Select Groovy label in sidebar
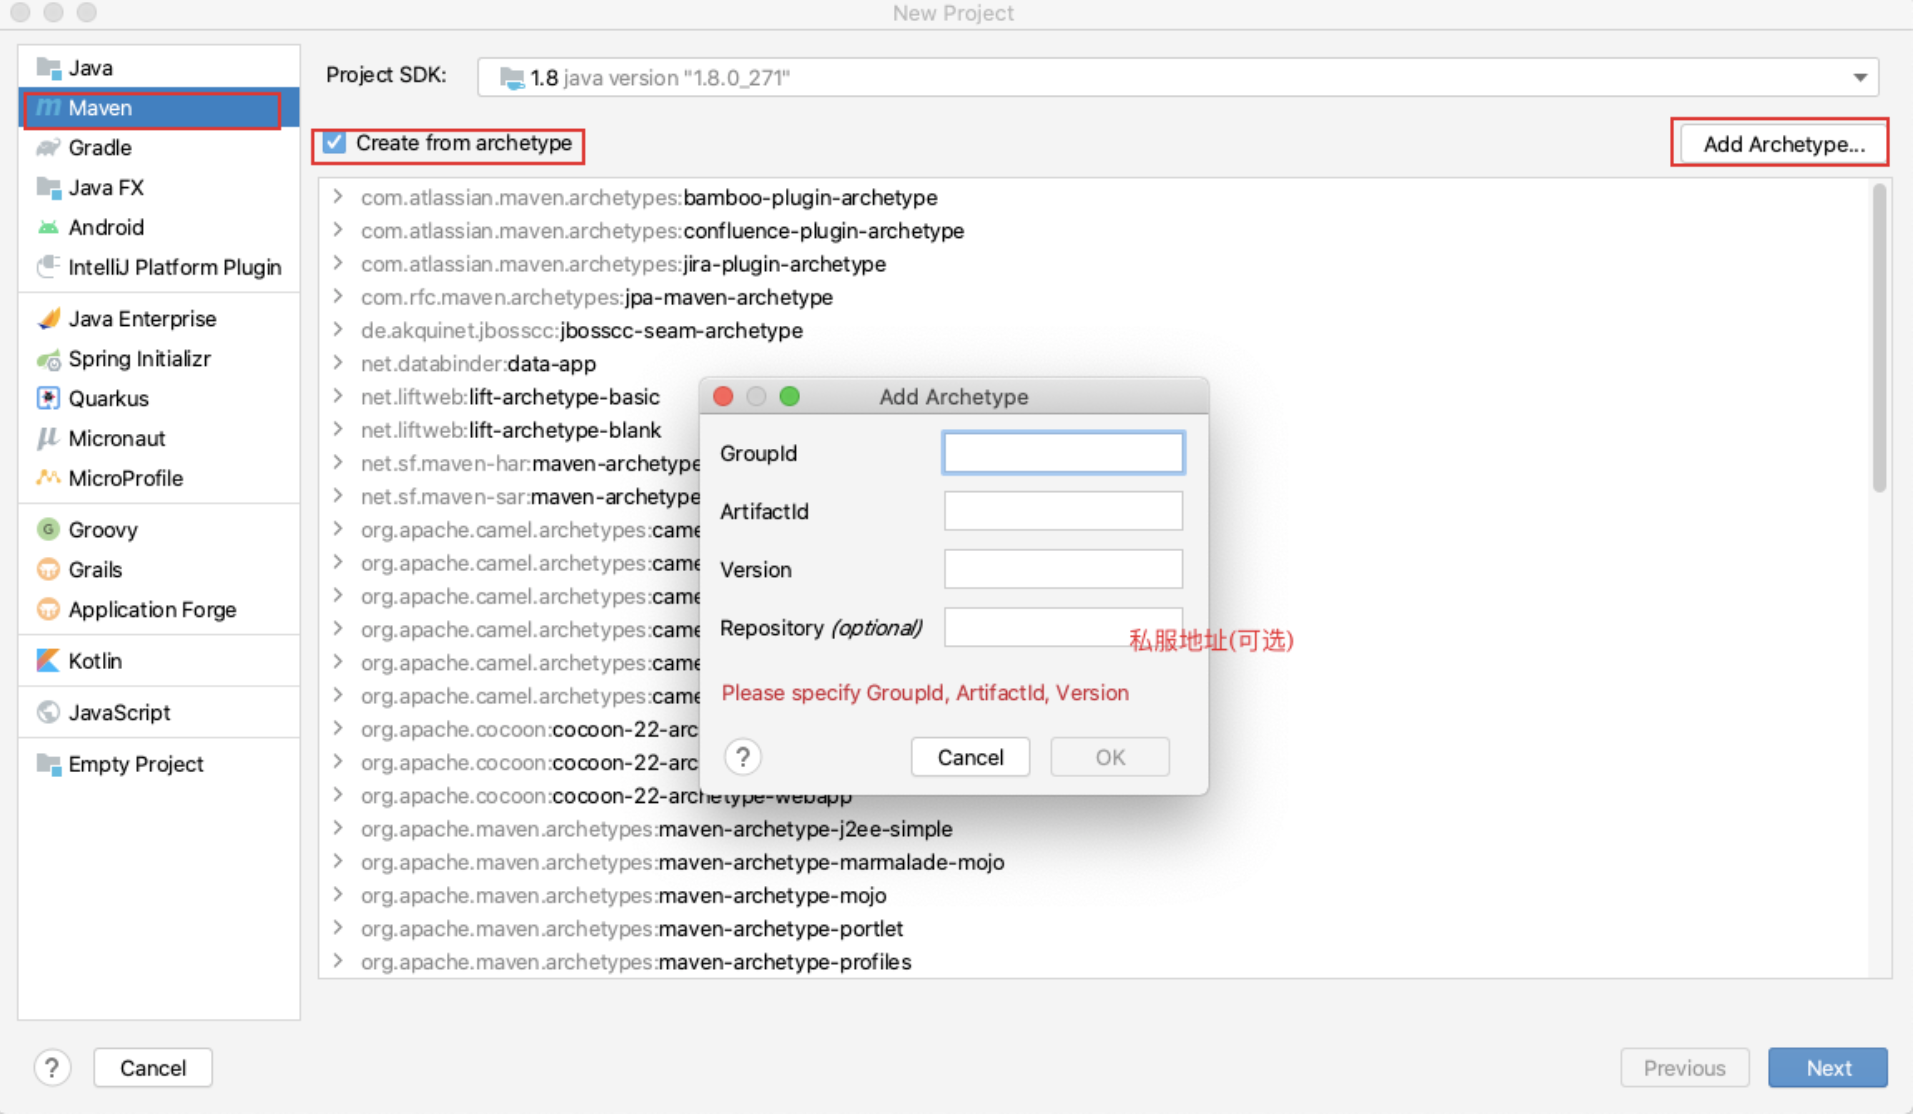The height and width of the screenshot is (1116, 1914). point(103,529)
